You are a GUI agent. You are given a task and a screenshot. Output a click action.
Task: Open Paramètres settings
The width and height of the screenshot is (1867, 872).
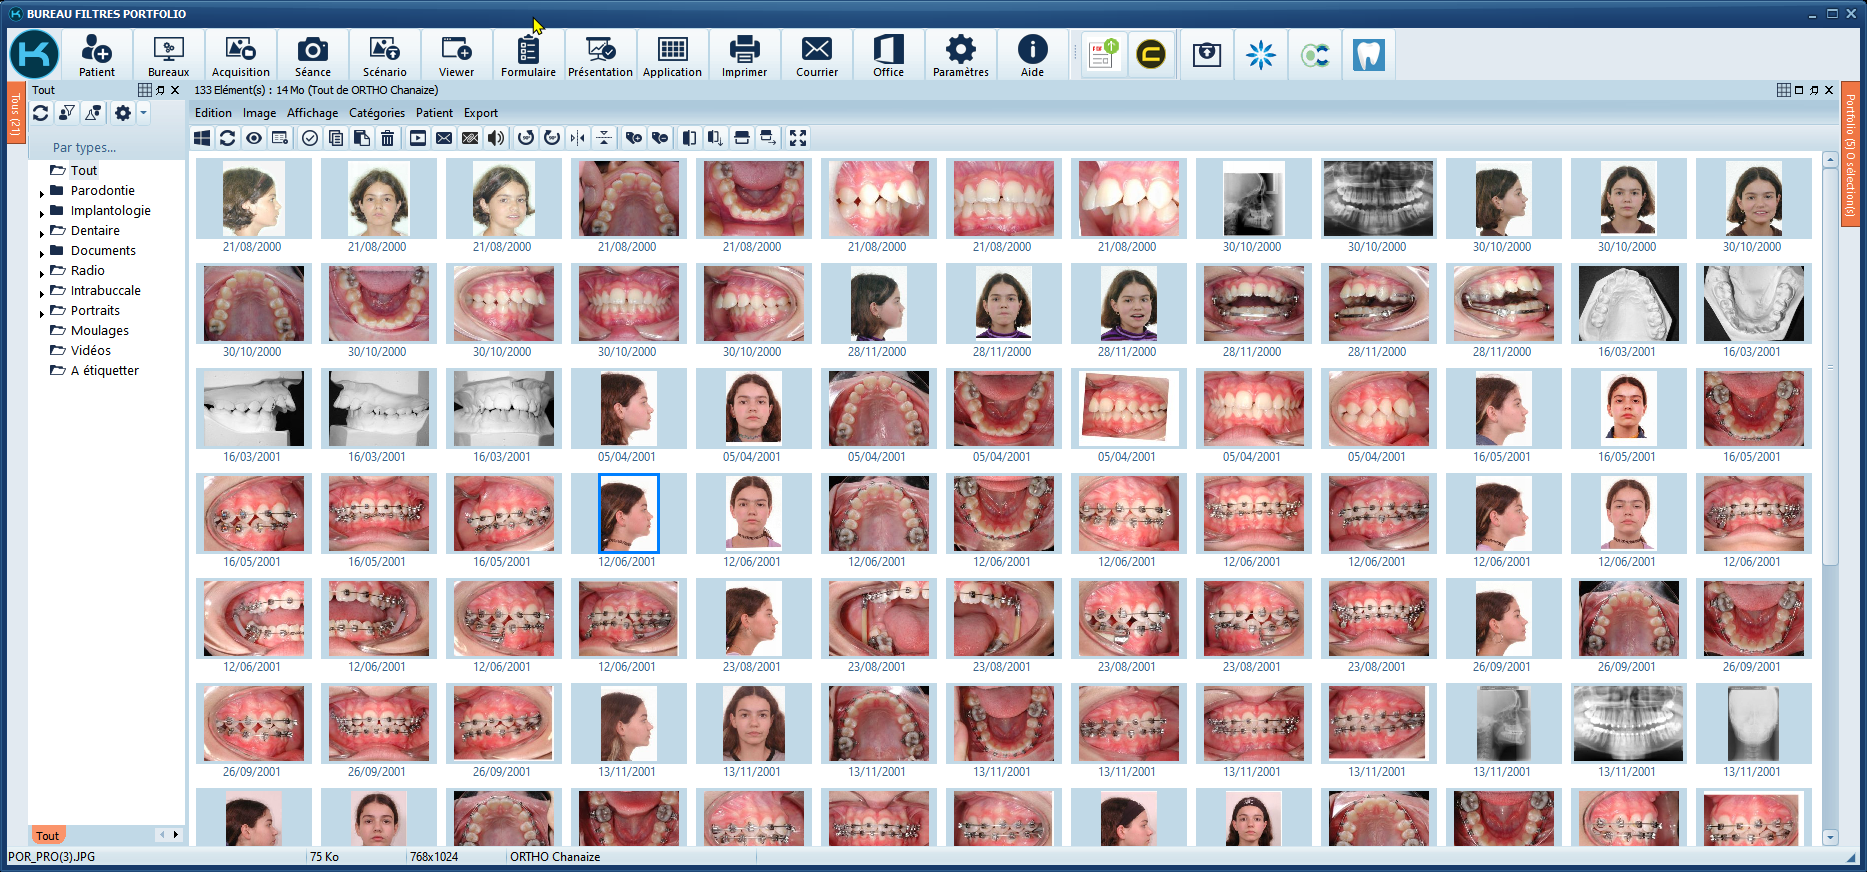[960, 55]
